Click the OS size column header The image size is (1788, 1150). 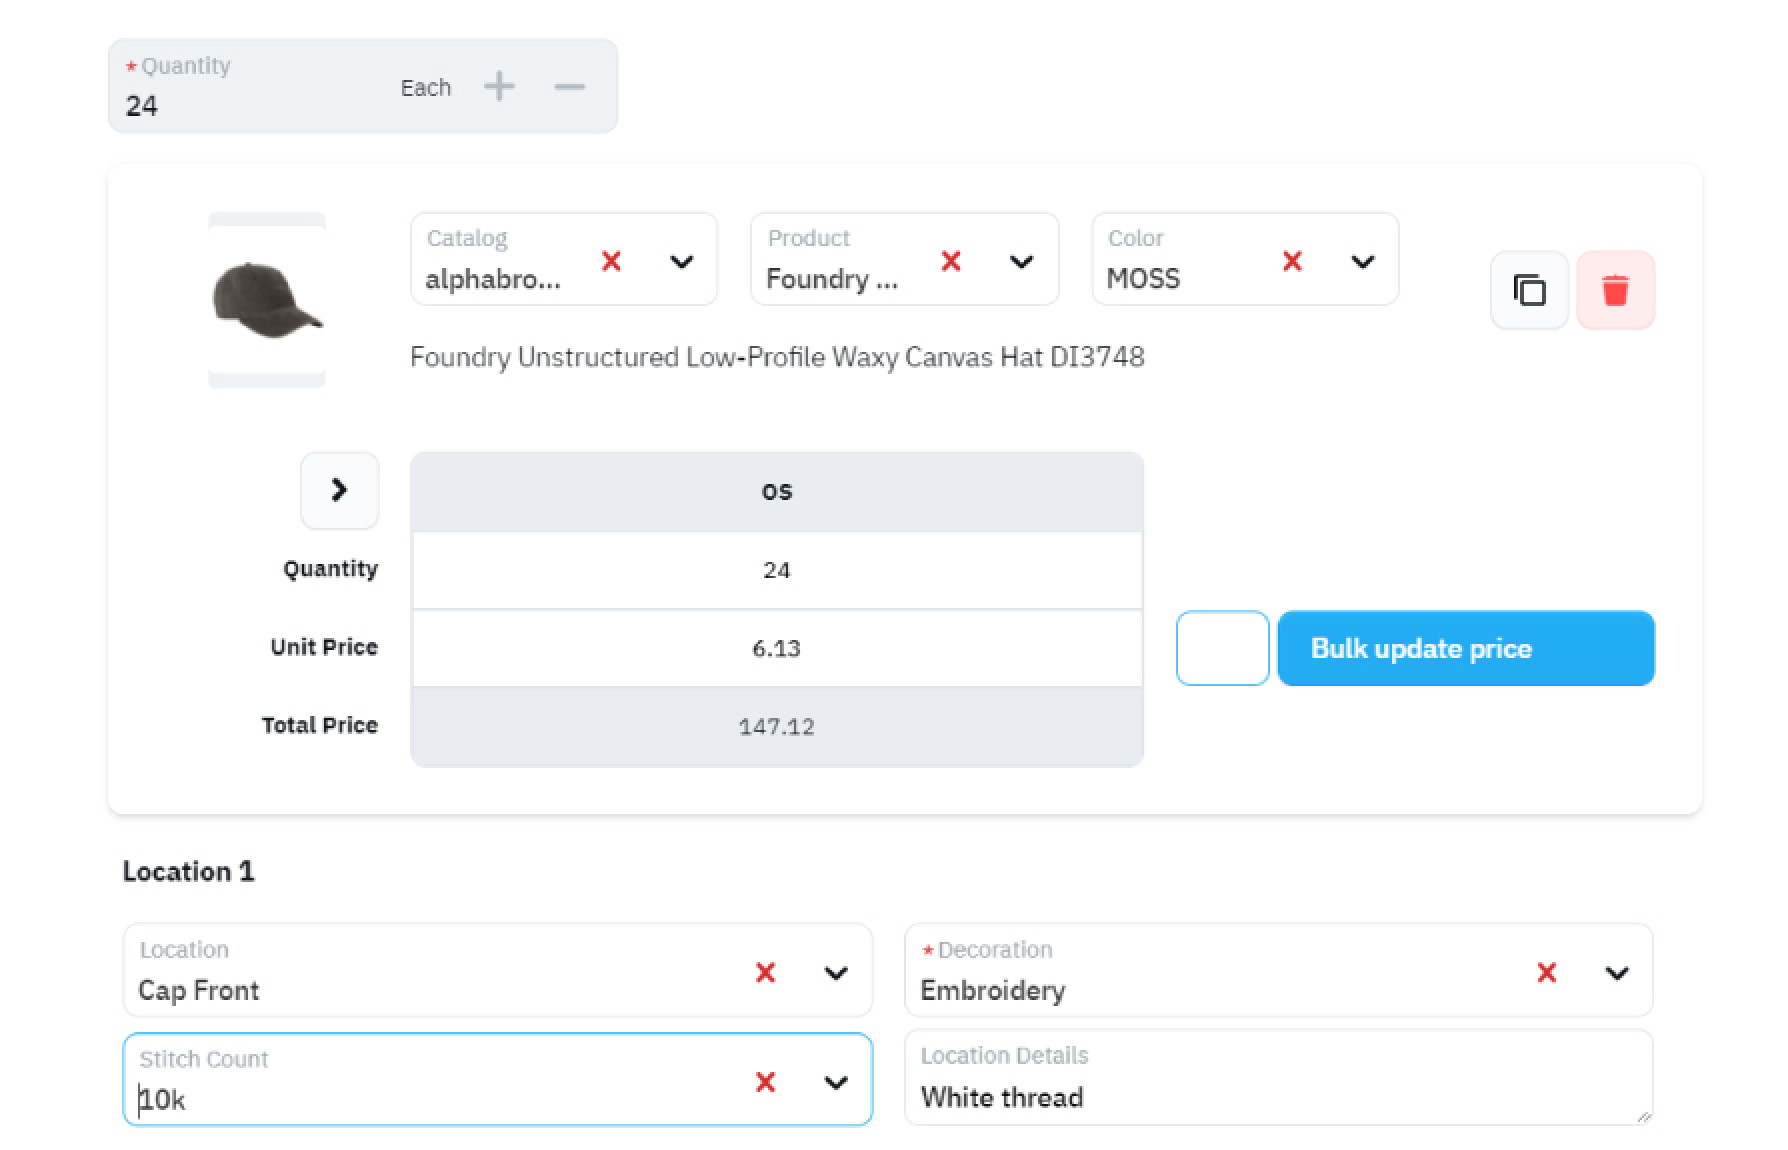(777, 491)
